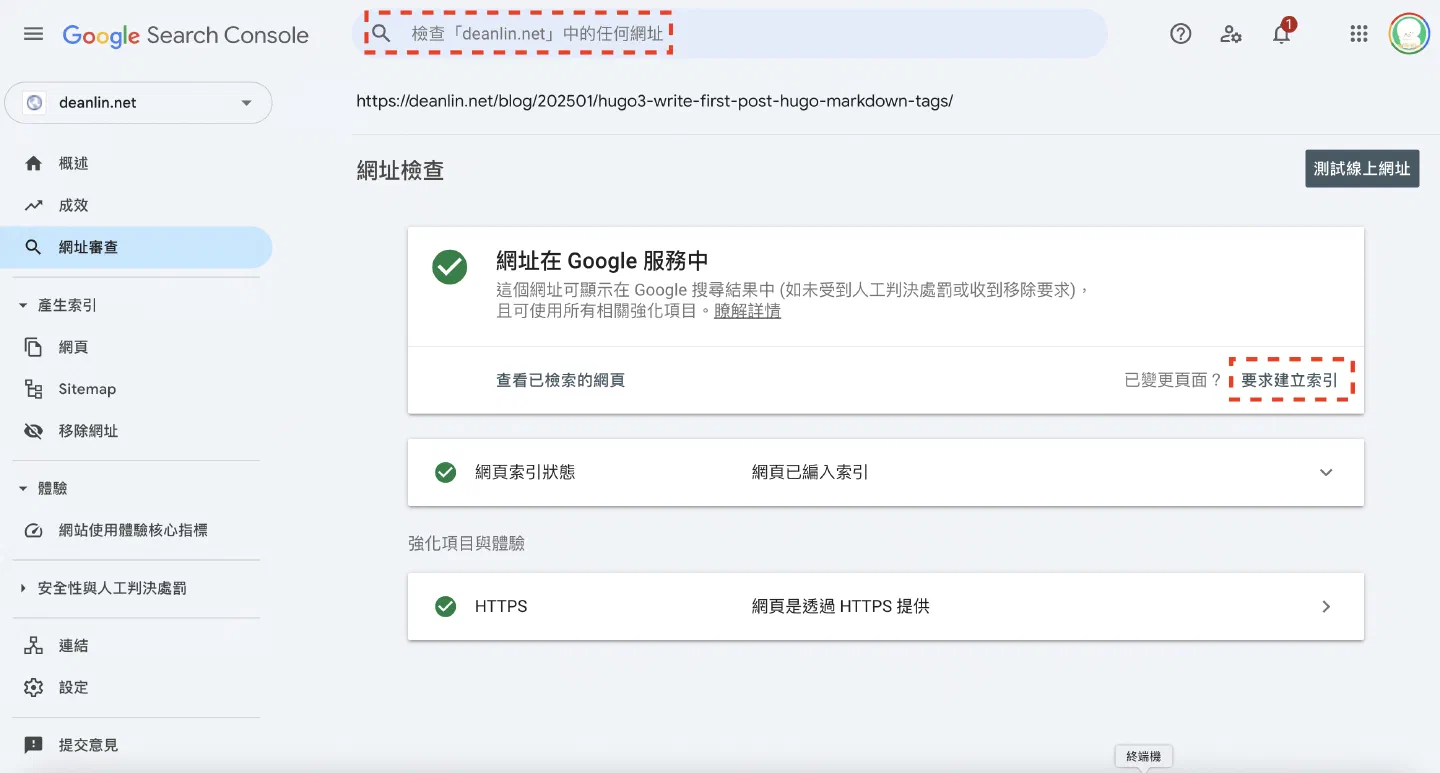This screenshot has width=1440, height=773.
Task: Click the 已變更頁面？ text
Action: coord(1174,380)
